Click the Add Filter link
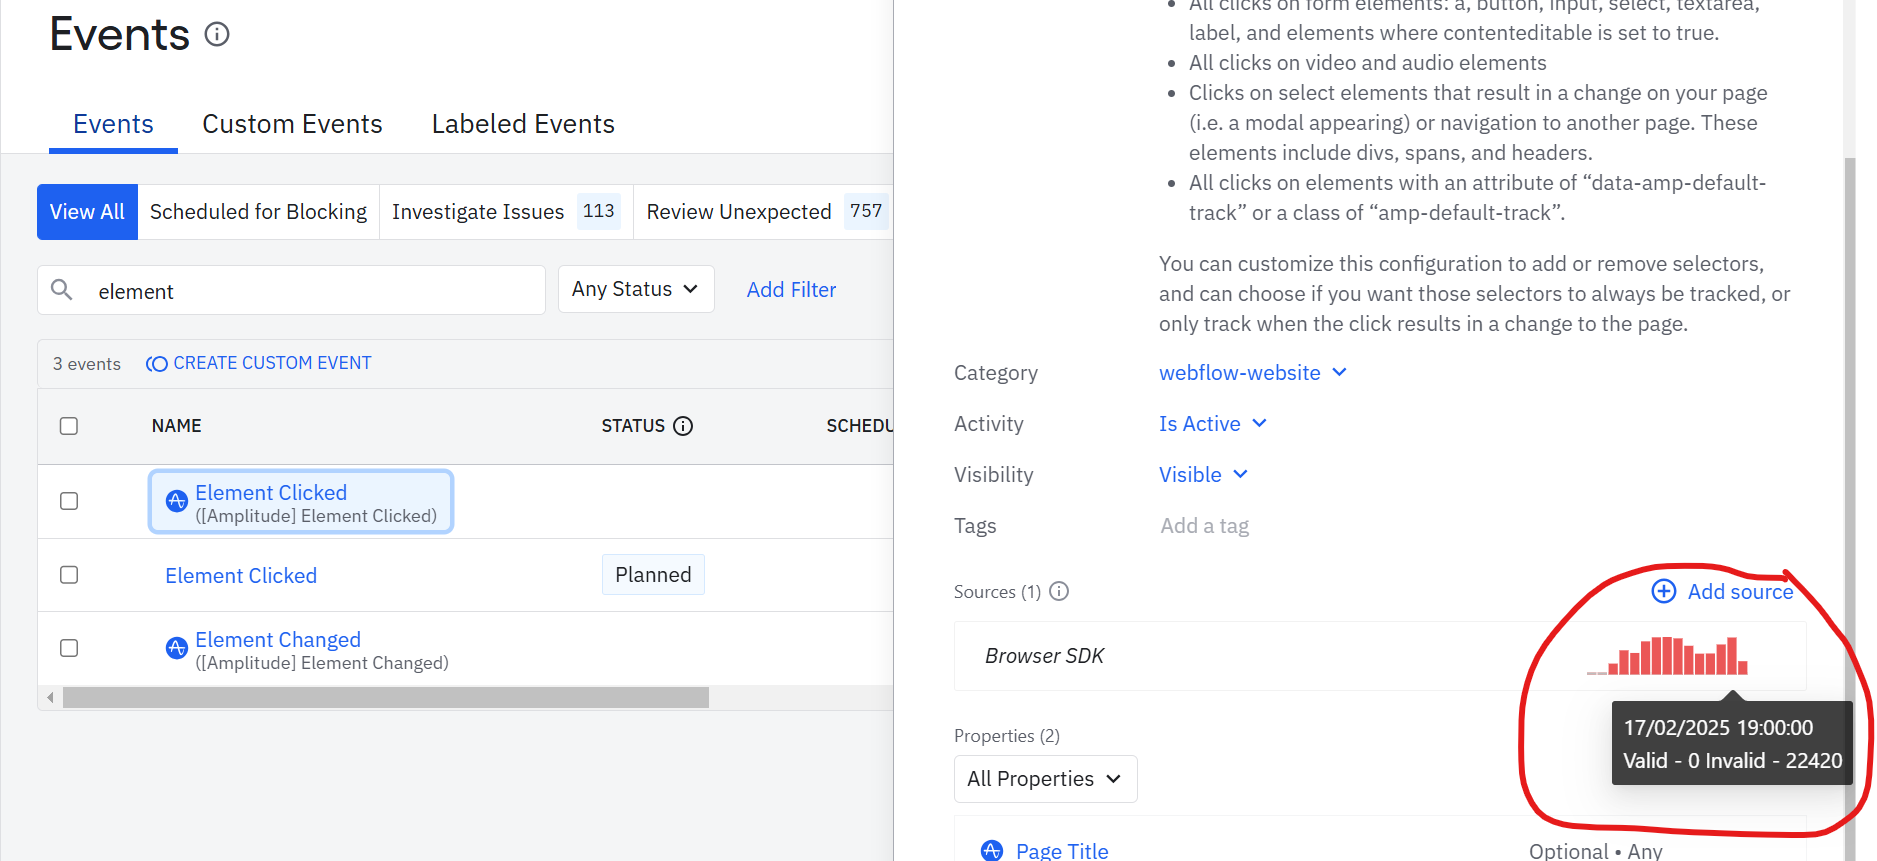This screenshot has width=1877, height=861. (x=791, y=290)
